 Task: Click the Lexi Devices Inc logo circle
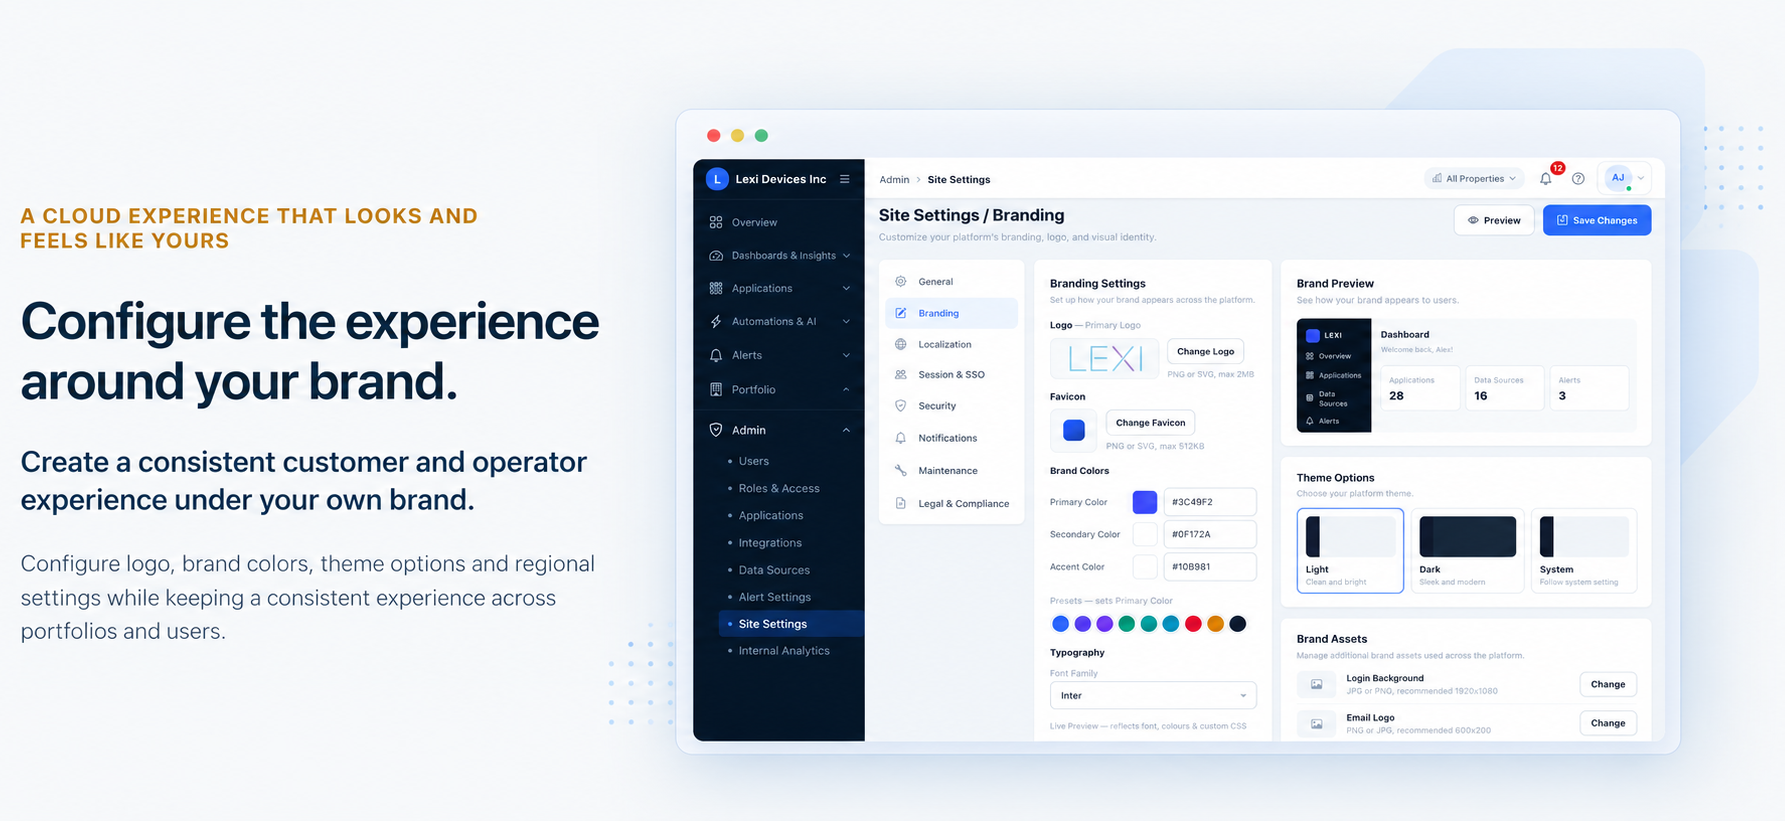pos(716,179)
